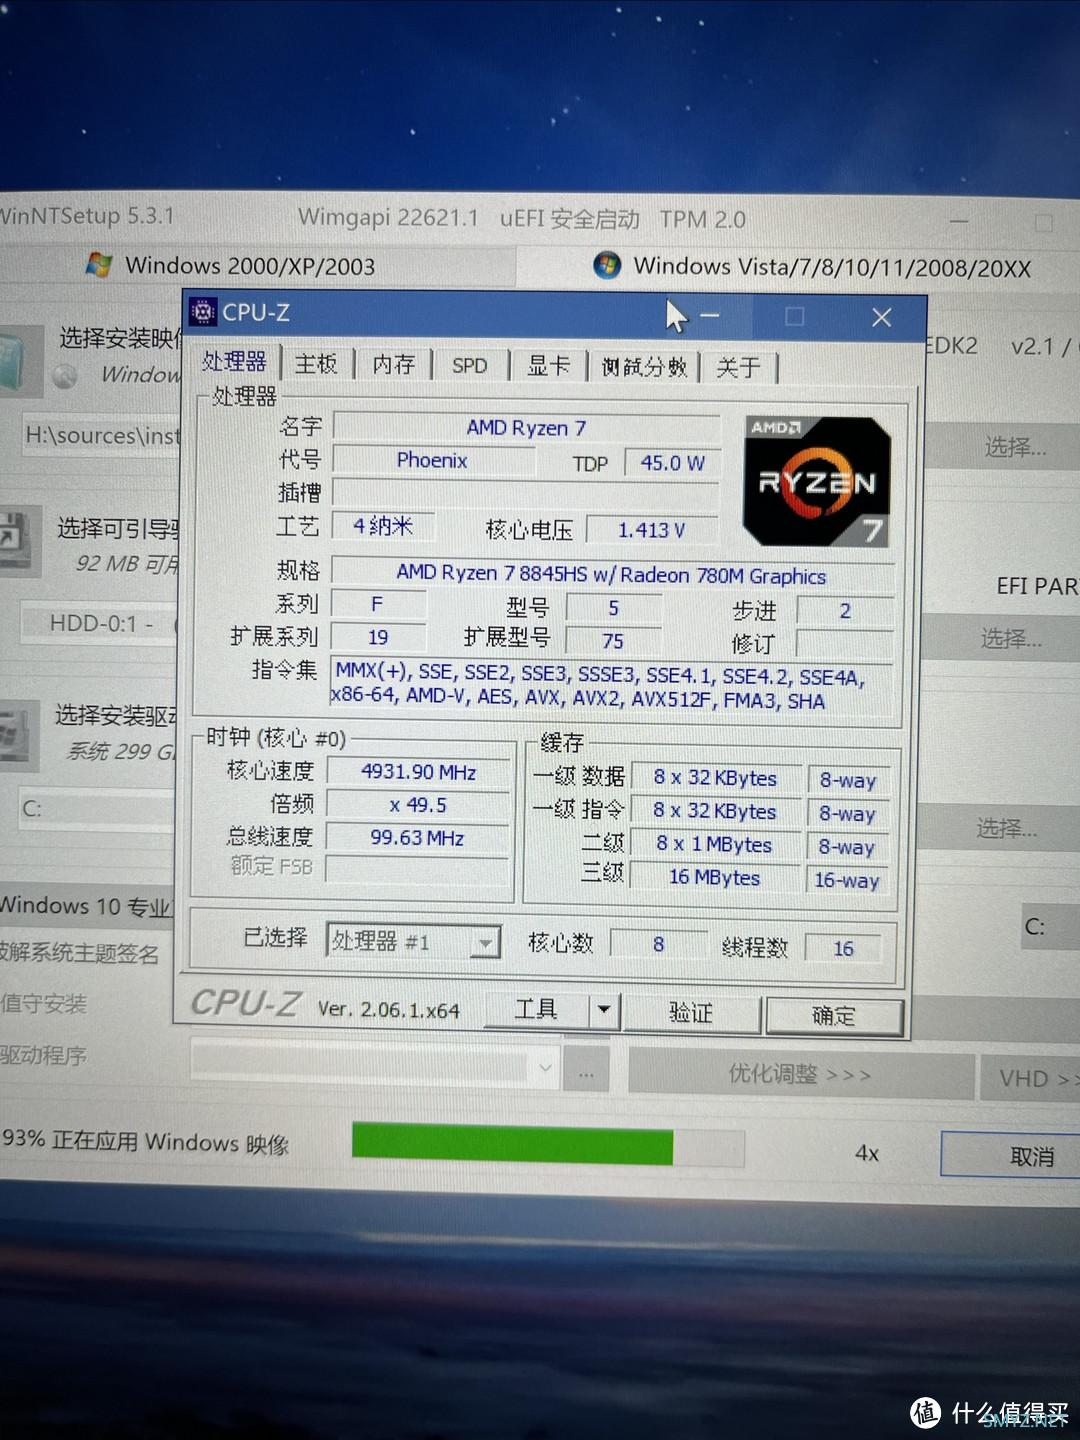Click the Windows 10 专业 edition text
The width and height of the screenshot is (1080, 1440).
(x=86, y=906)
